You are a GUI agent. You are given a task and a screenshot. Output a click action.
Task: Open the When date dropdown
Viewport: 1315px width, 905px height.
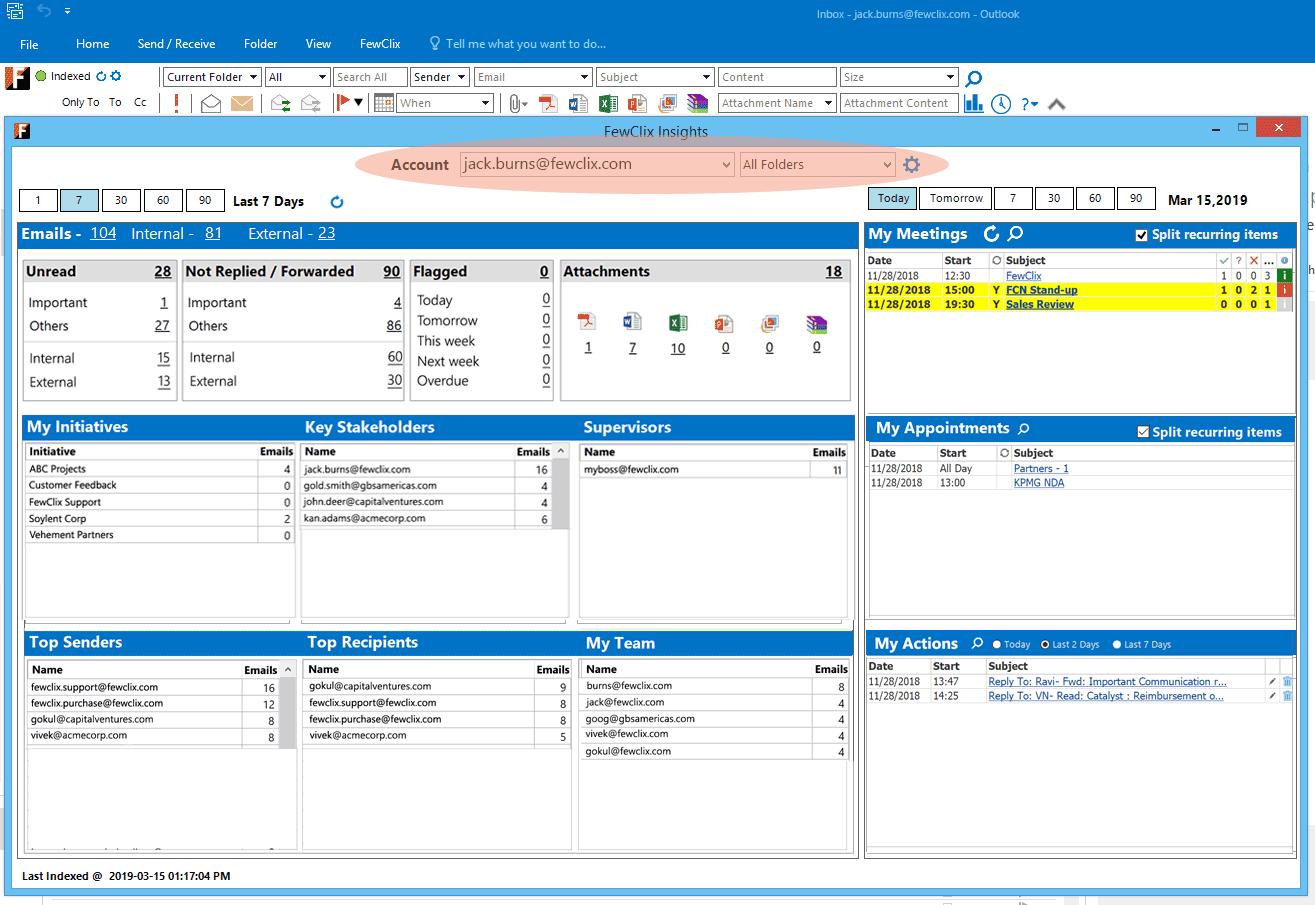[445, 103]
